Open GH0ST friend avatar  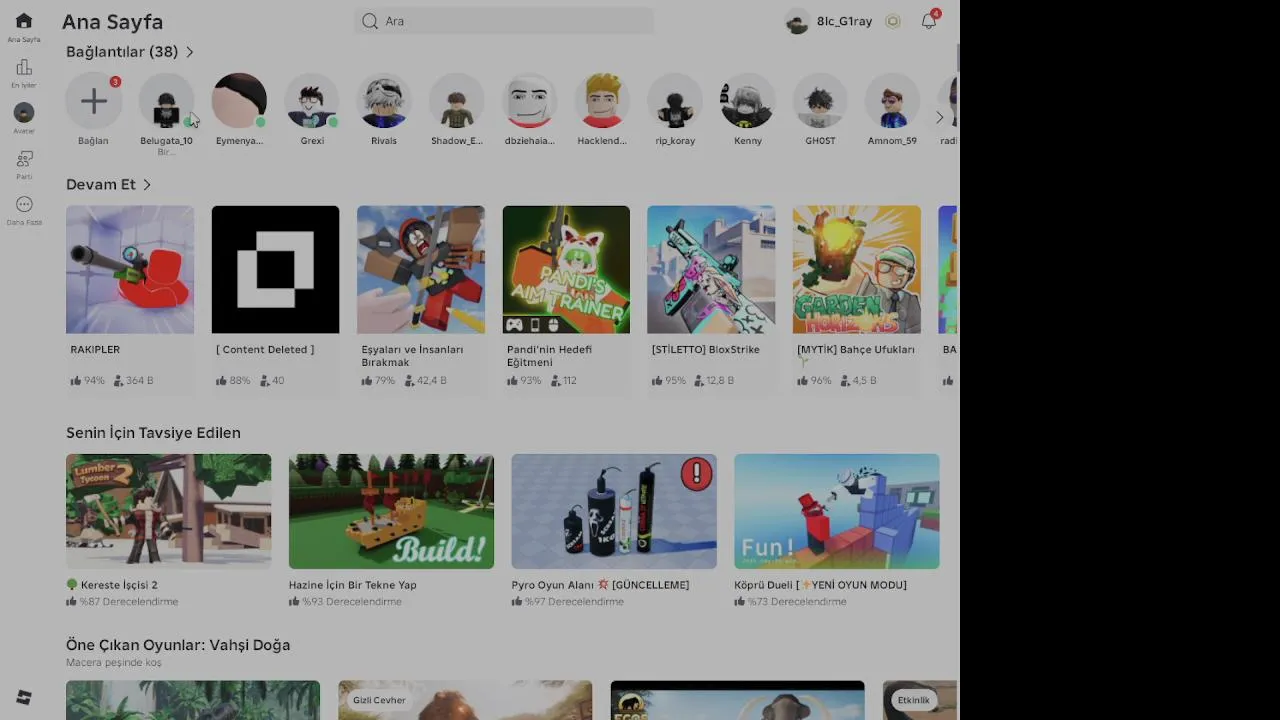click(820, 100)
